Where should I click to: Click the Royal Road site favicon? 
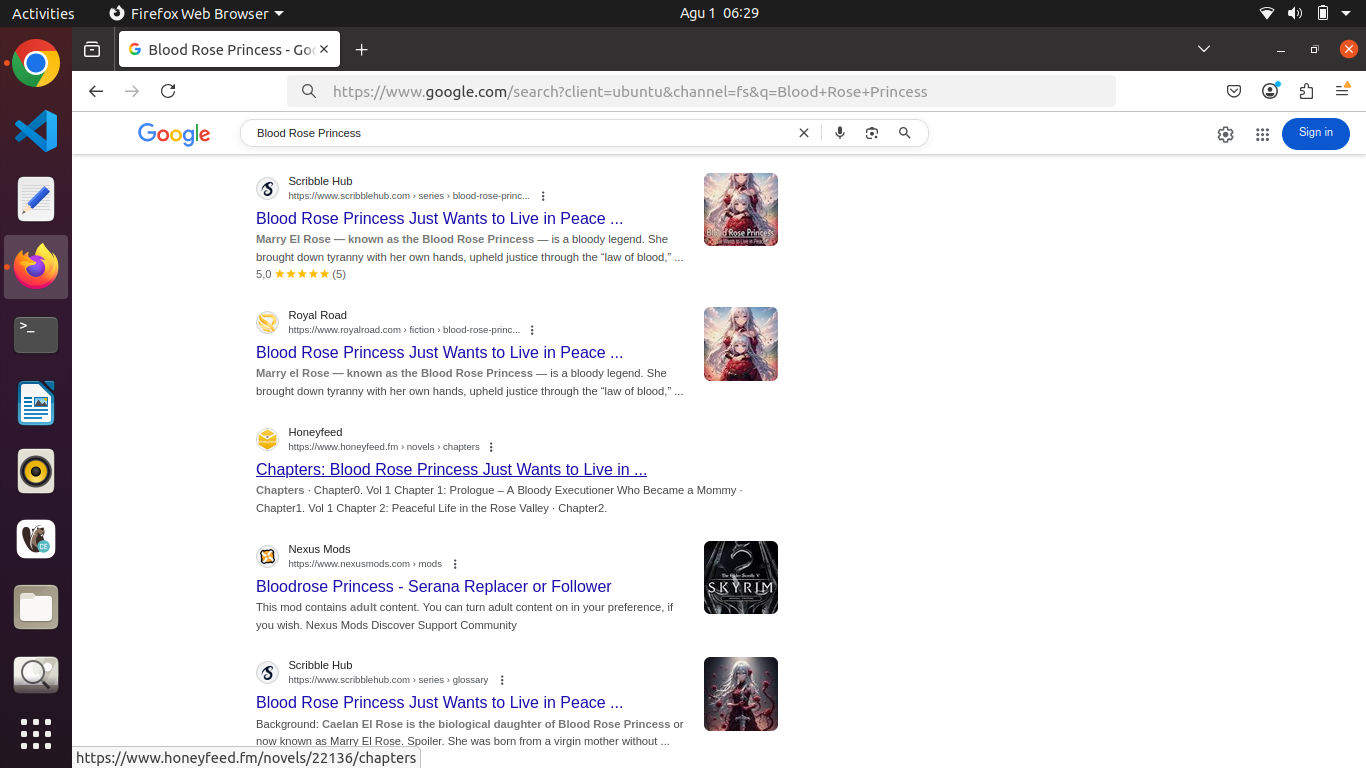(x=267, y=322)
